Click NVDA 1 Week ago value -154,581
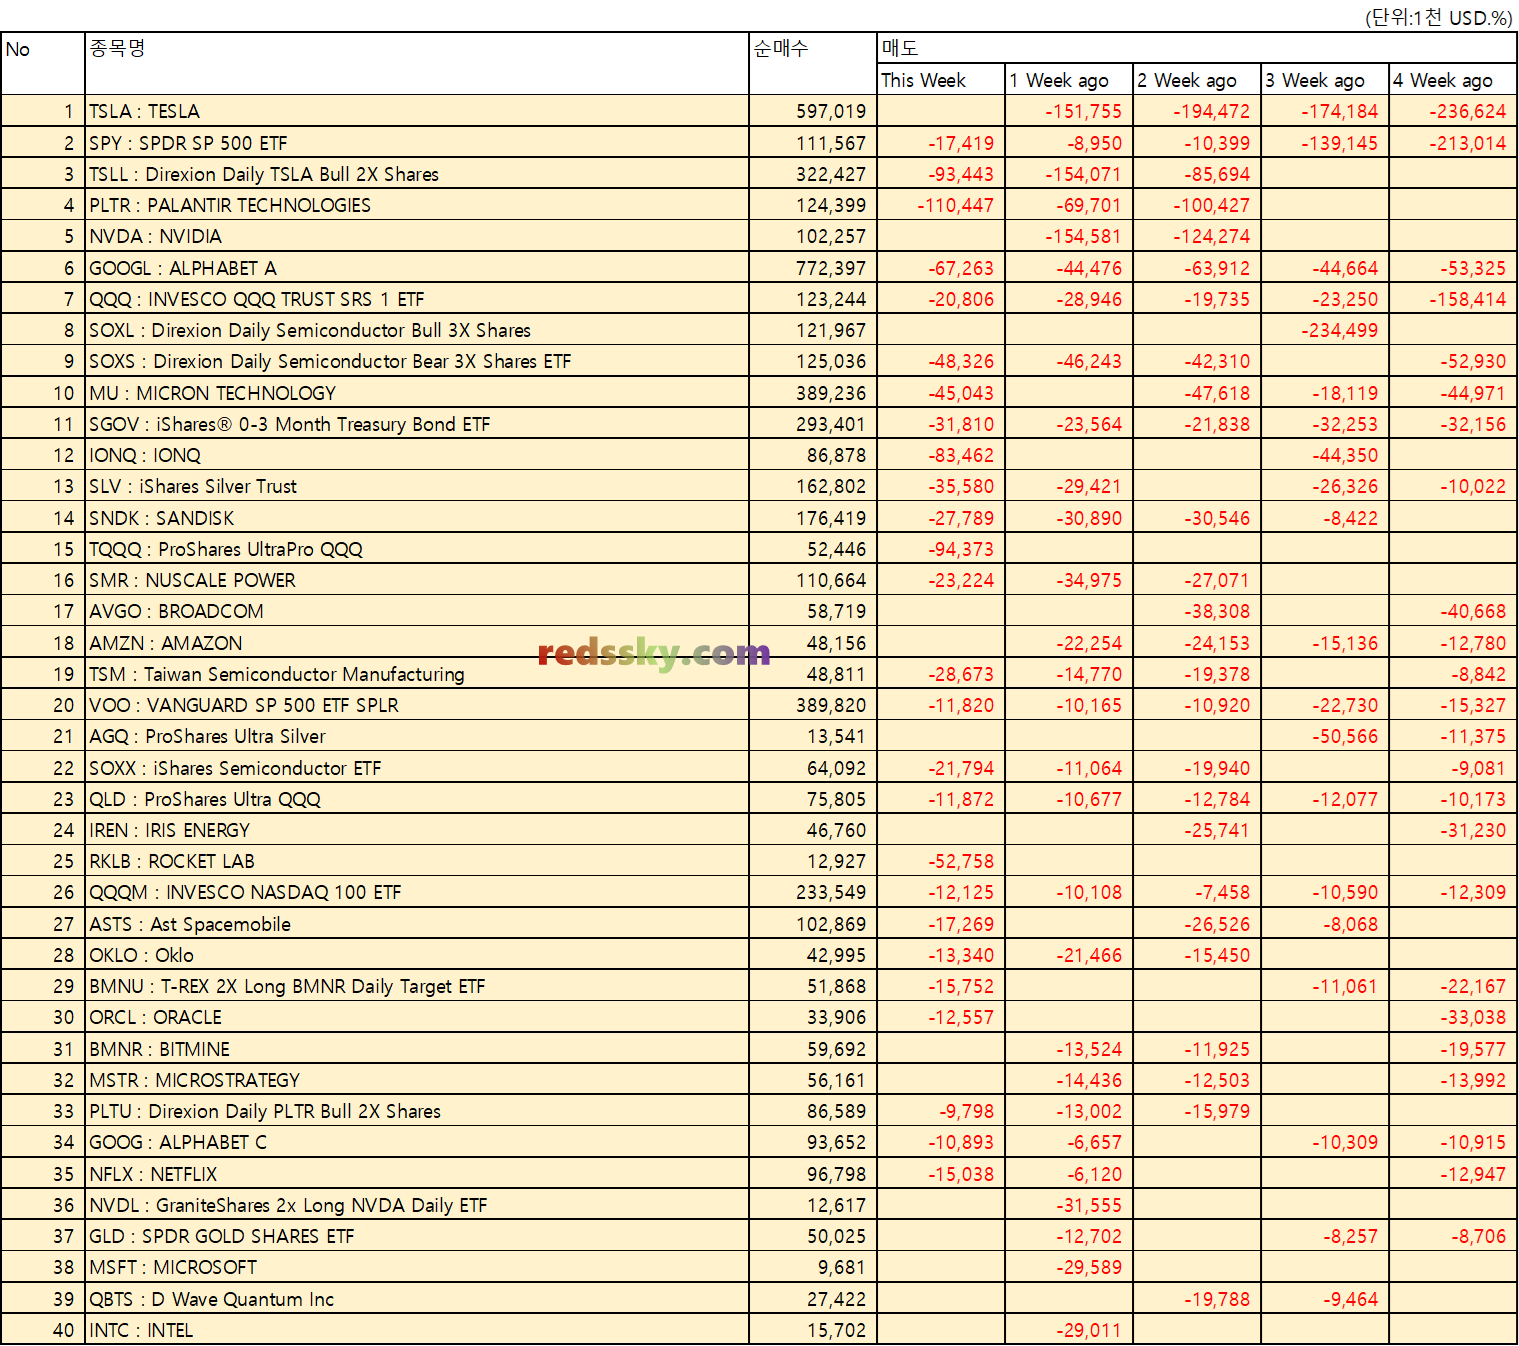This screenshot has width=1519, height=1346. coord(1083,236)
